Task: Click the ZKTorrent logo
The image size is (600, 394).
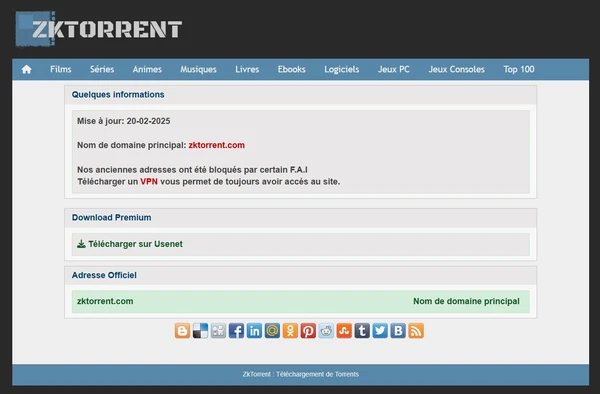Action: click(x=99, y=29)
